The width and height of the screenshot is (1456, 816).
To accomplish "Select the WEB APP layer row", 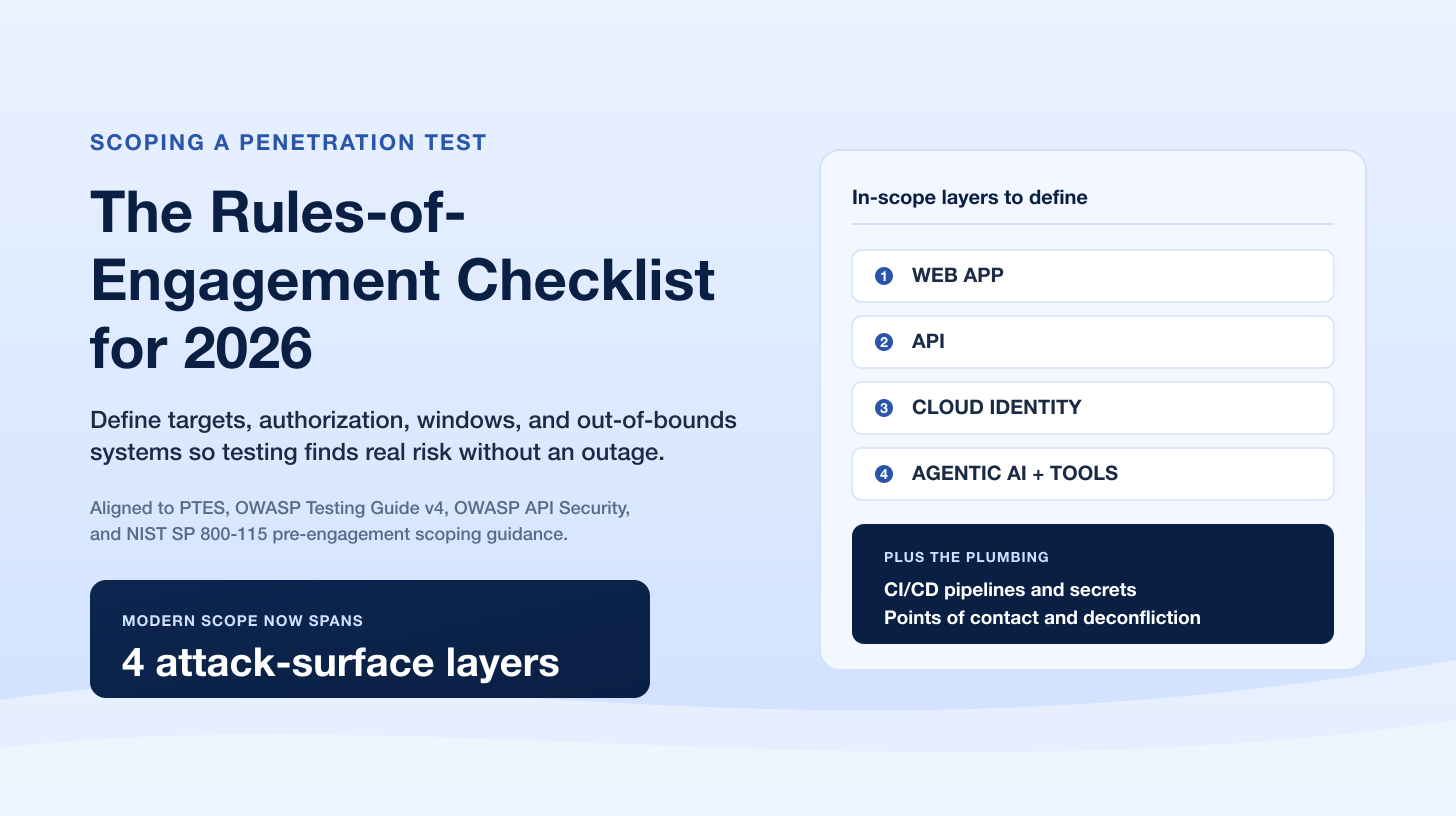I will coord(1093,276).
